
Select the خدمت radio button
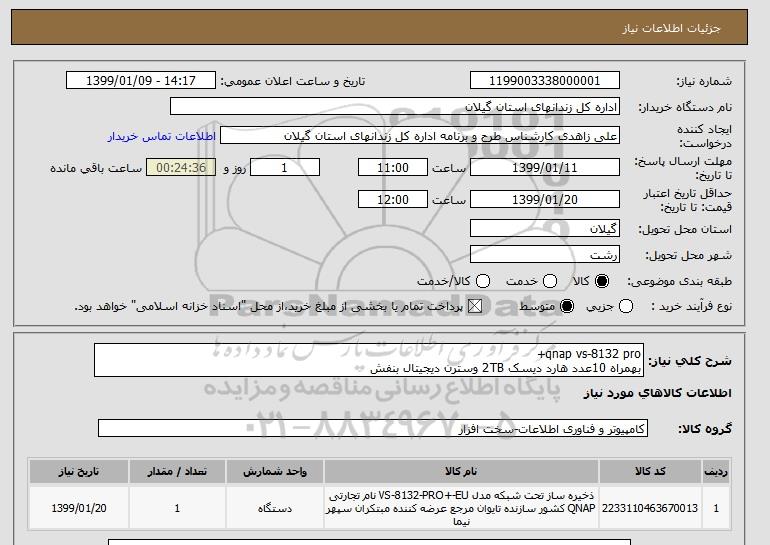pos(550,281)
